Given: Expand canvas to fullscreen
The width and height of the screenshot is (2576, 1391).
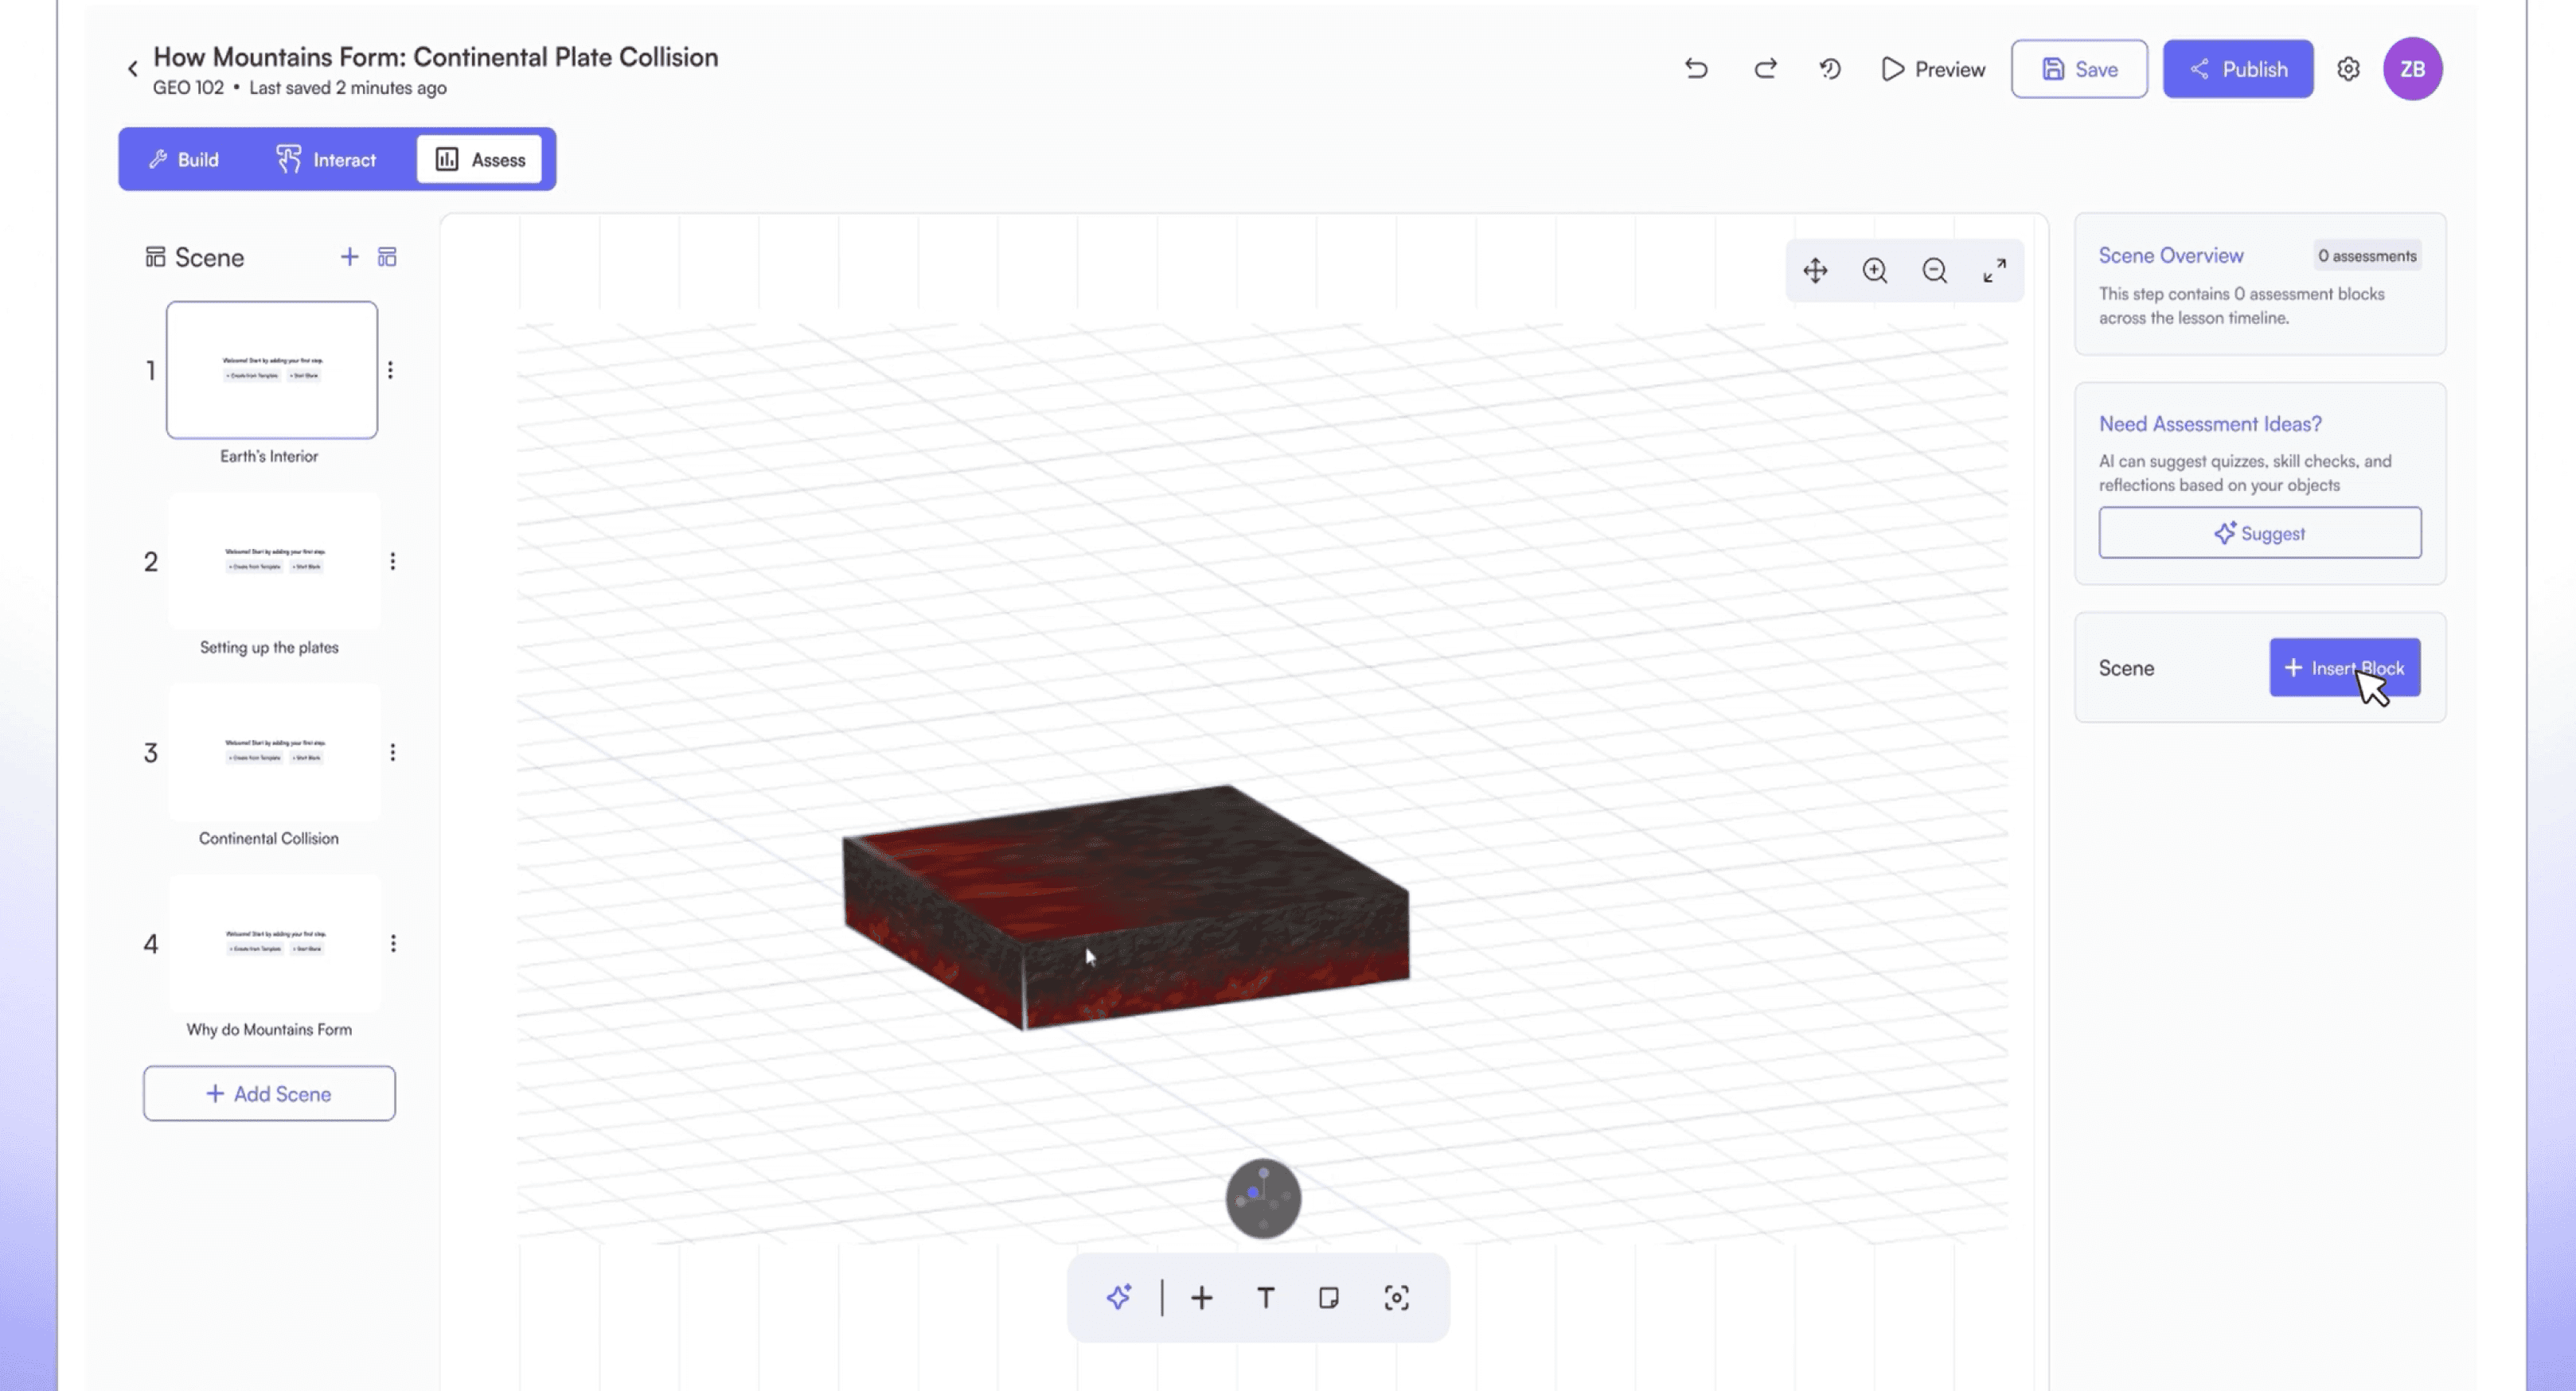Looking at the screenshot, I should point(1994,271).
